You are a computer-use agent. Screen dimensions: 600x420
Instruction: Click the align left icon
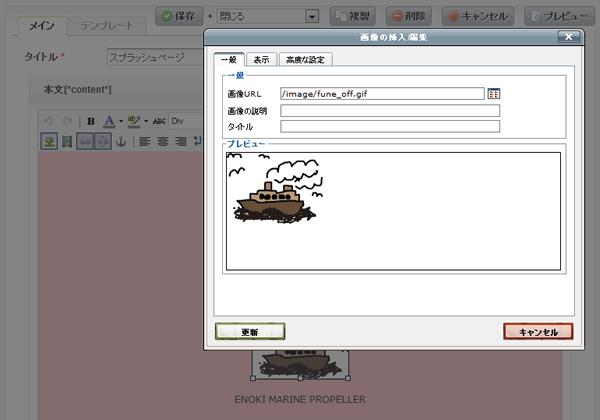coord(143,142)
